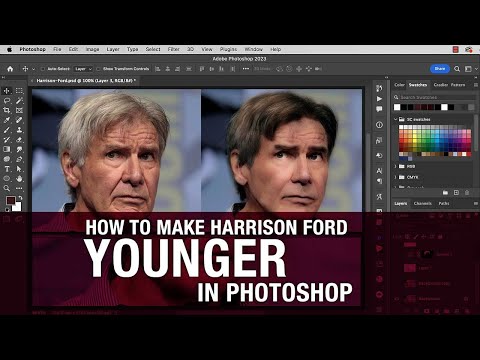The height and width of the screenshot is (360, 480).
Task: Select the Spot Healing Brush tool
Action: click(19, 120)
